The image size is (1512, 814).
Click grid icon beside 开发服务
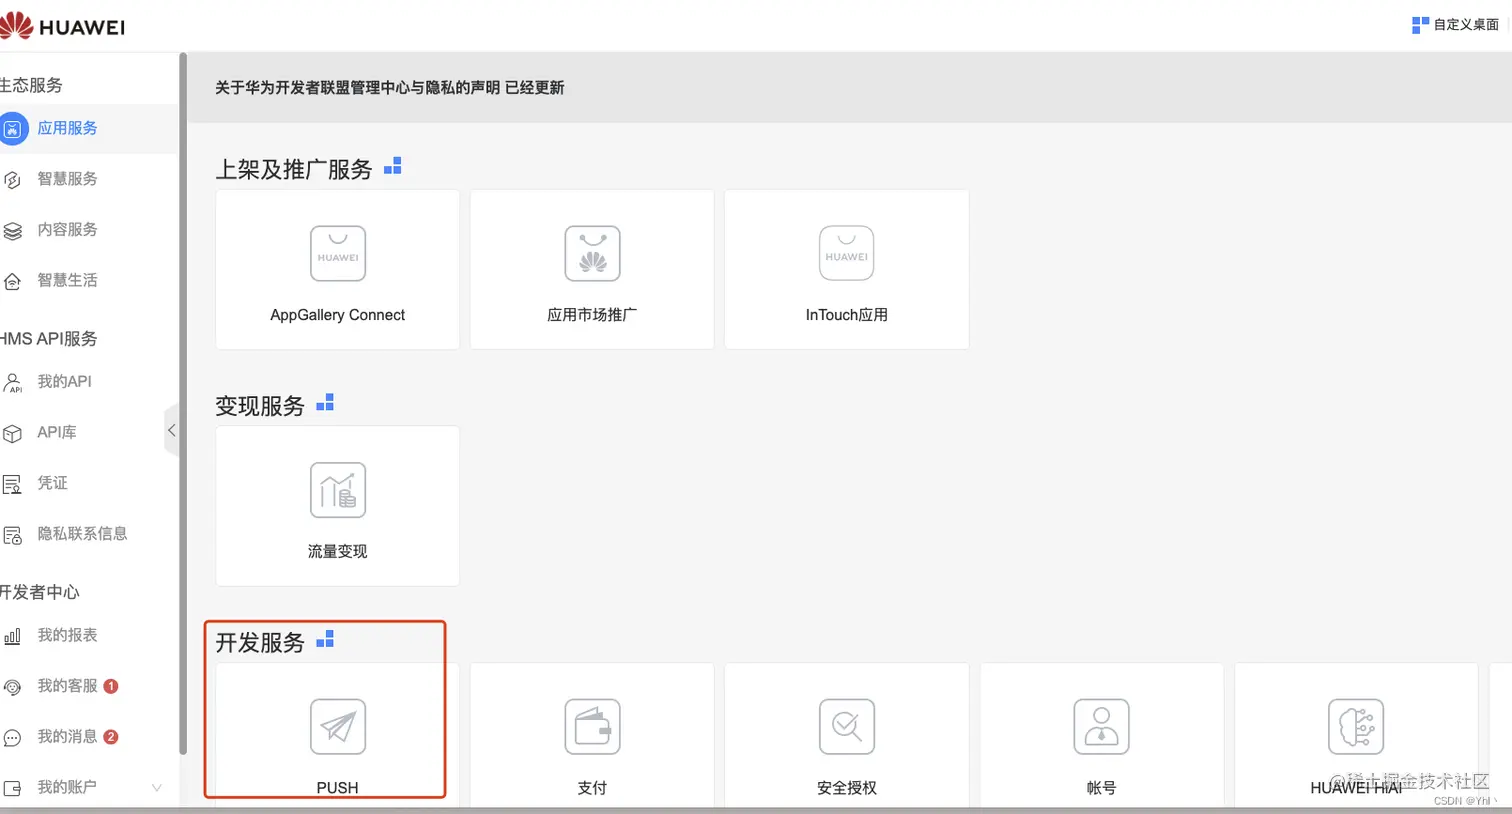coord(325,639)
